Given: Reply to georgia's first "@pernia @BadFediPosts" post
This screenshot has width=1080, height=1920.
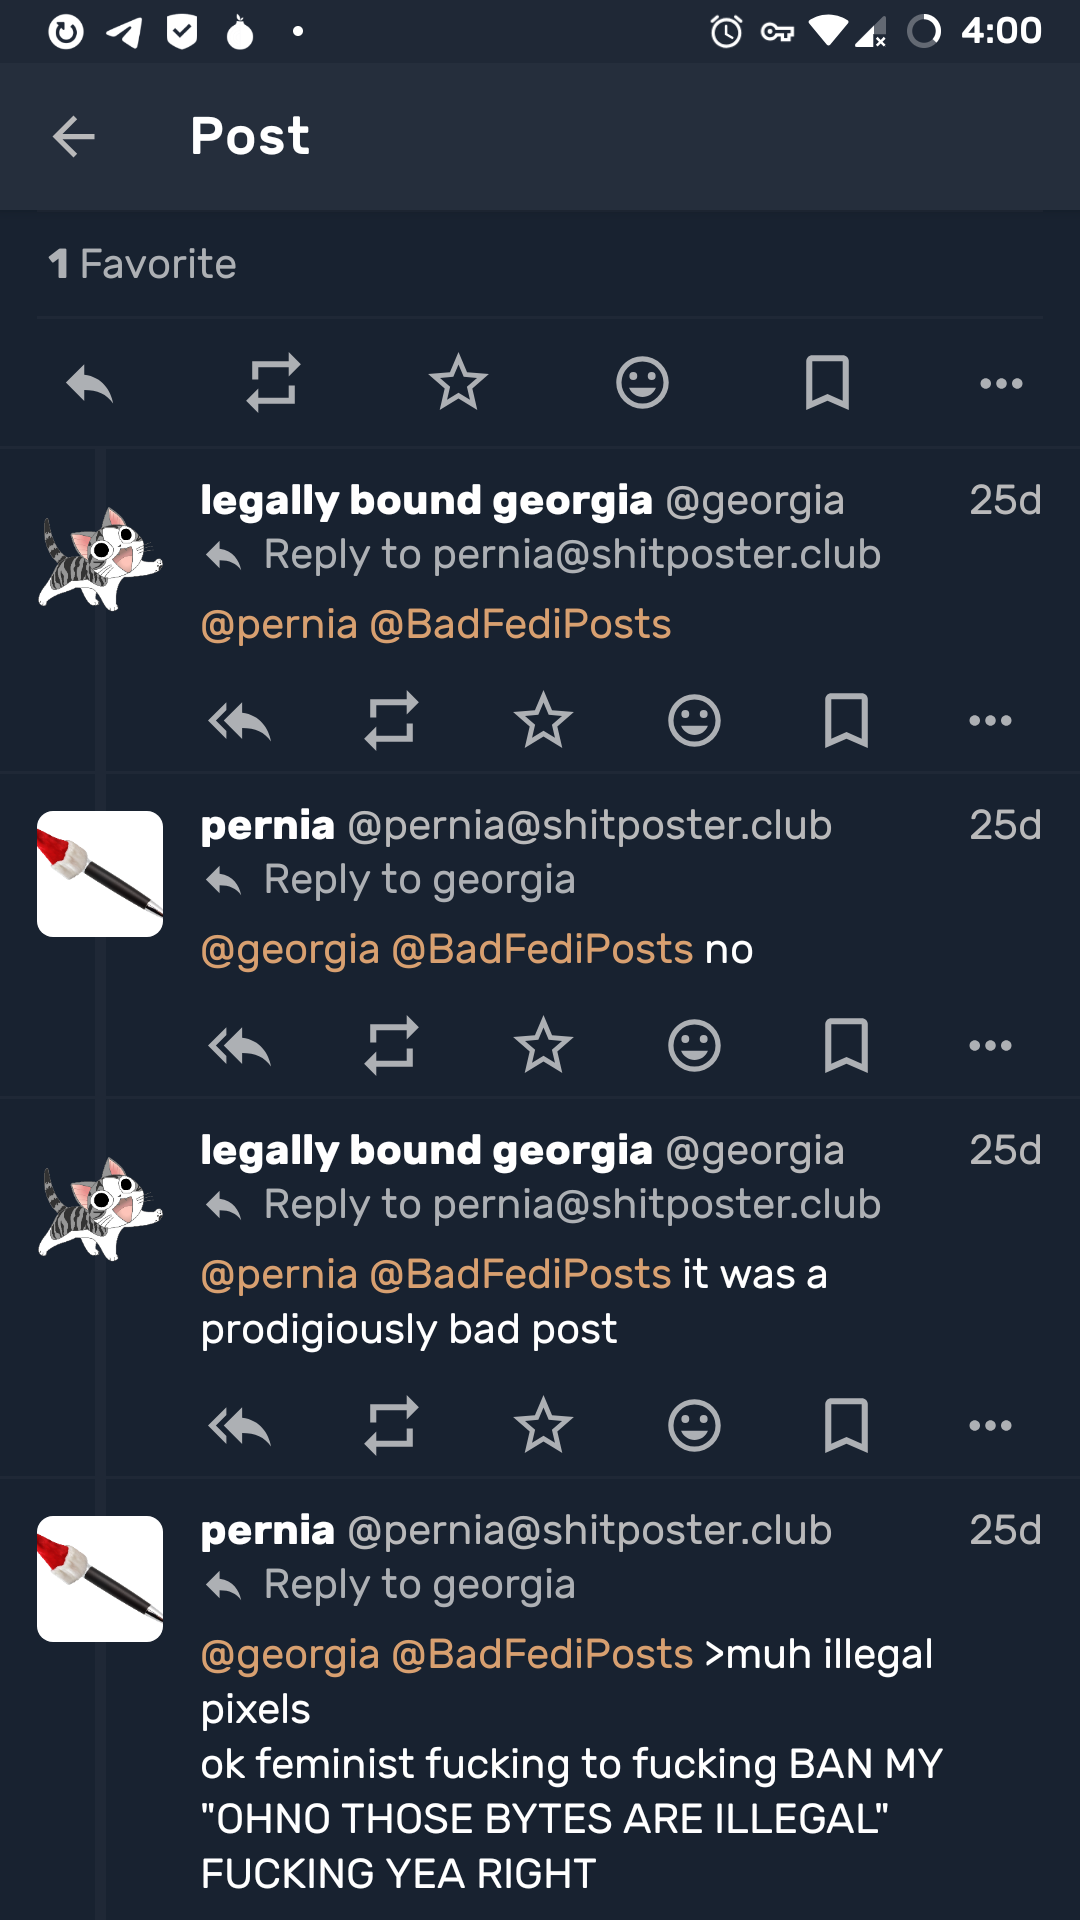Looking at the screenshot, I should click(240, 721).
